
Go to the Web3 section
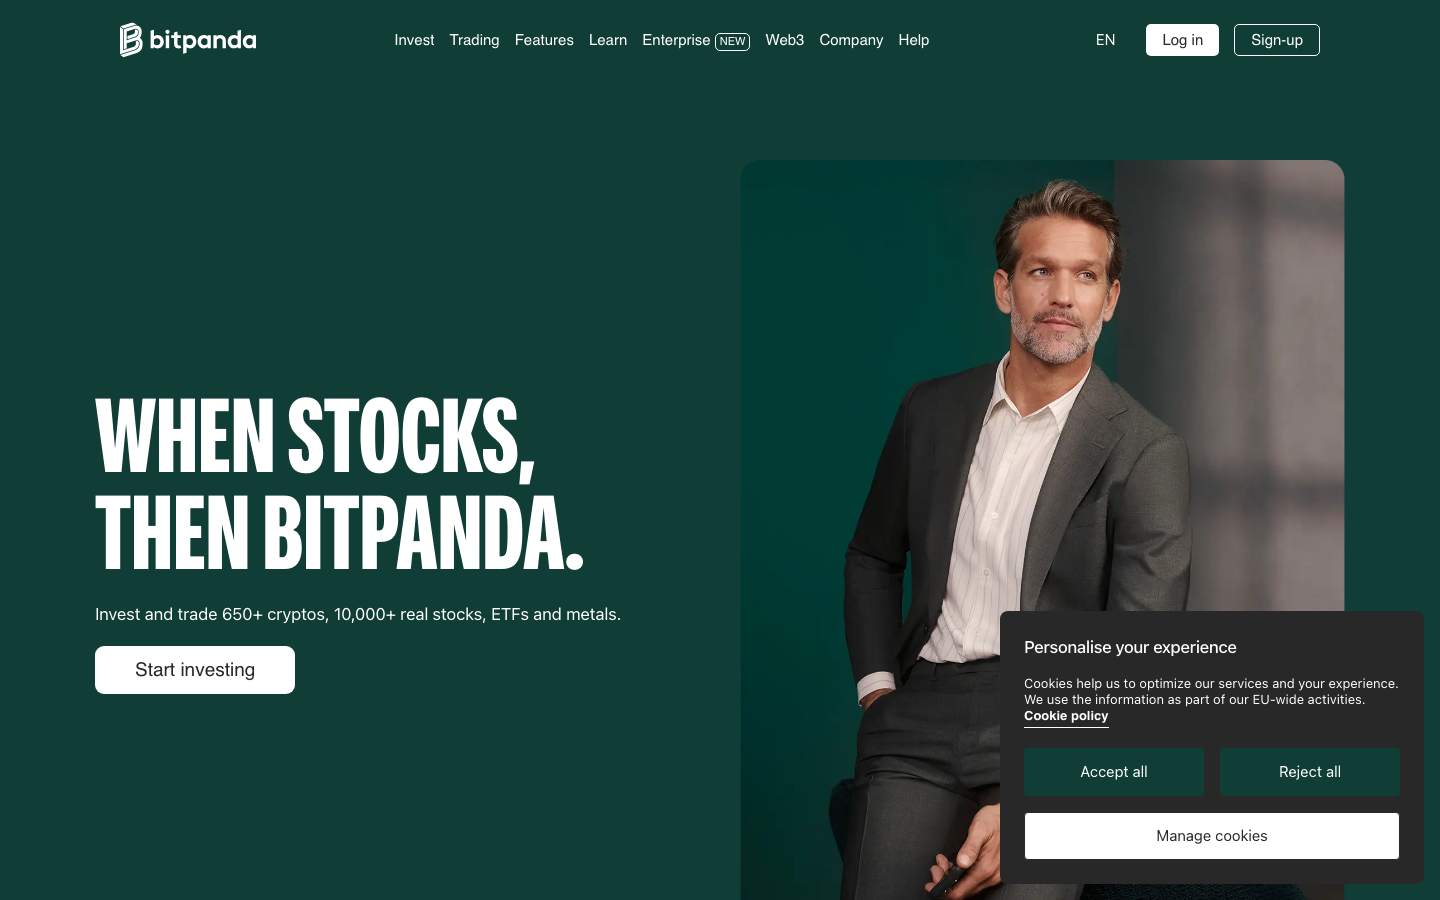click(785, 40)
